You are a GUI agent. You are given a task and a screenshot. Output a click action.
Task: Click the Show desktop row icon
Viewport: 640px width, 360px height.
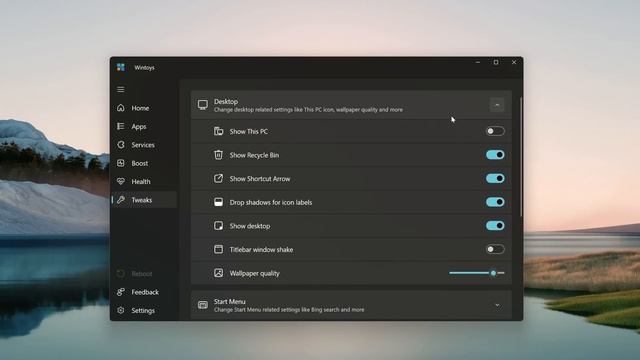pyautogui.click(x=218, y=226)
